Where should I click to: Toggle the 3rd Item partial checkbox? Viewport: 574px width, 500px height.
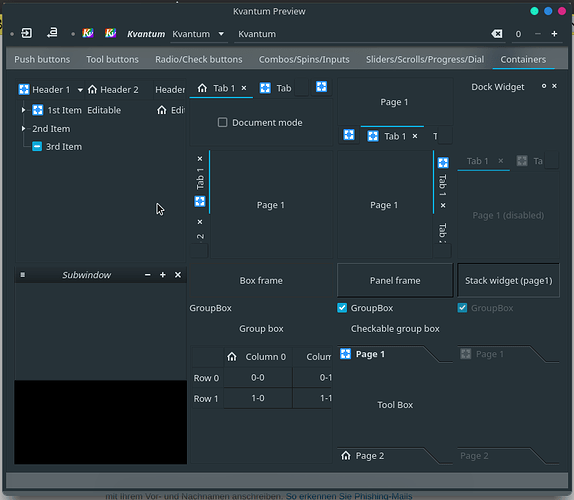37,146
